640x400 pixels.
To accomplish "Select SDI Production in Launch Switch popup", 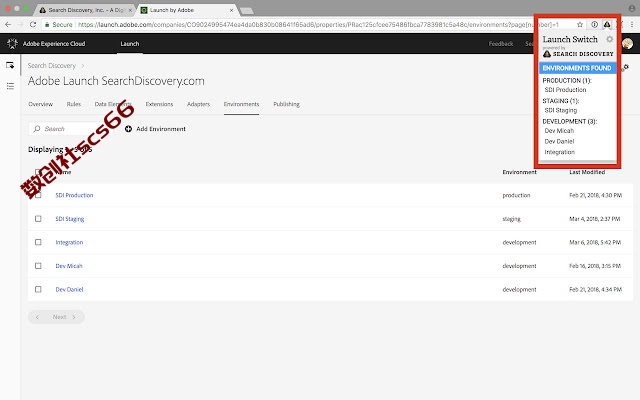I will pyautogui.click(x=565, y=90).
